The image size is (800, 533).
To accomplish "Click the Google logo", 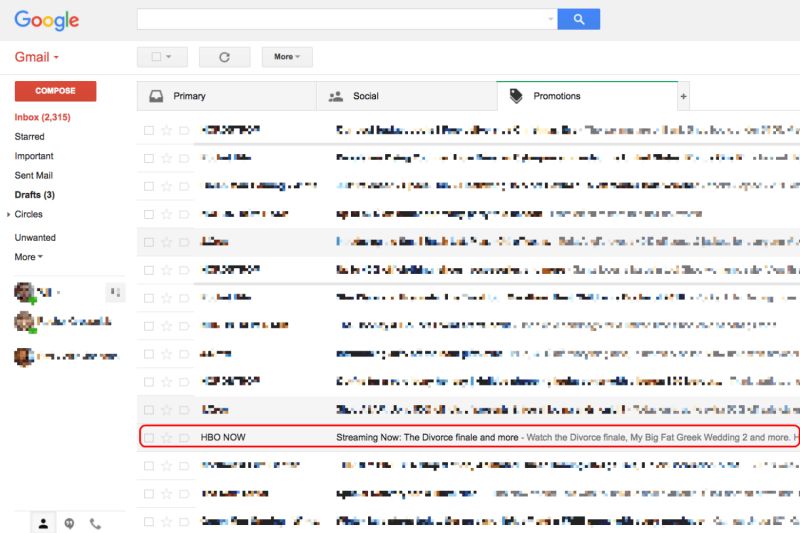I will pyautogui.click(x=46, y=20).
